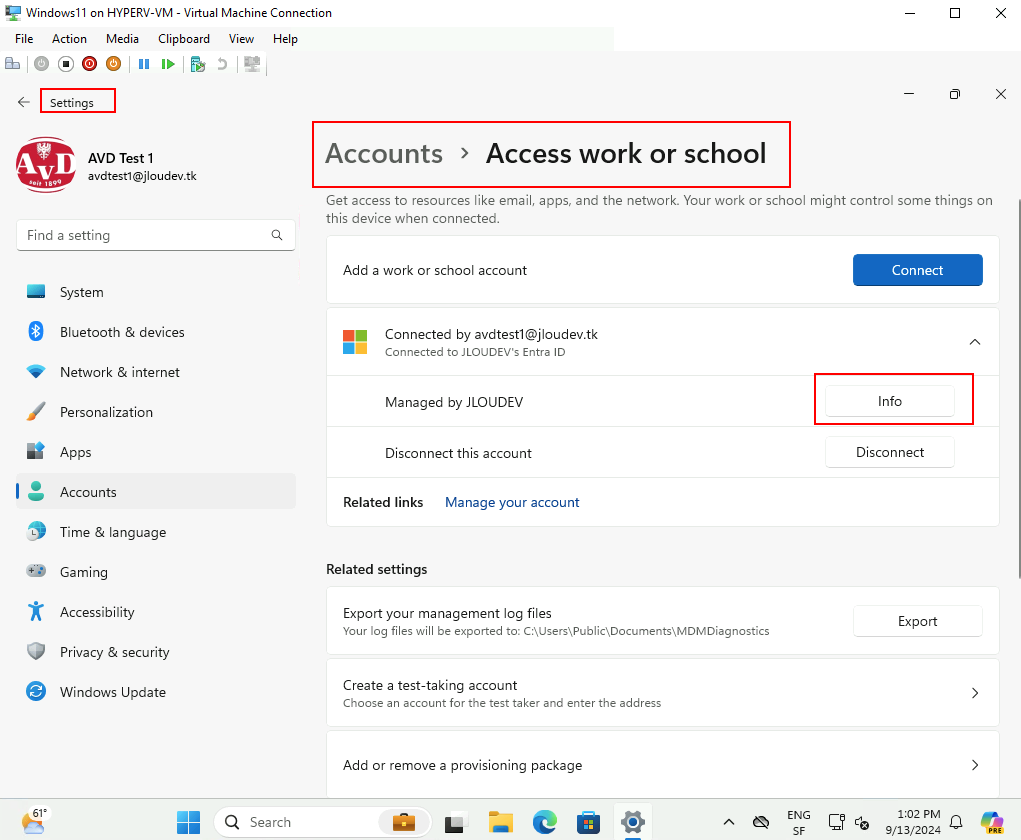1021x840 pixels.
Task: Create a checkpoint with the toolbar icon
Action: click(x=198, y=64)
